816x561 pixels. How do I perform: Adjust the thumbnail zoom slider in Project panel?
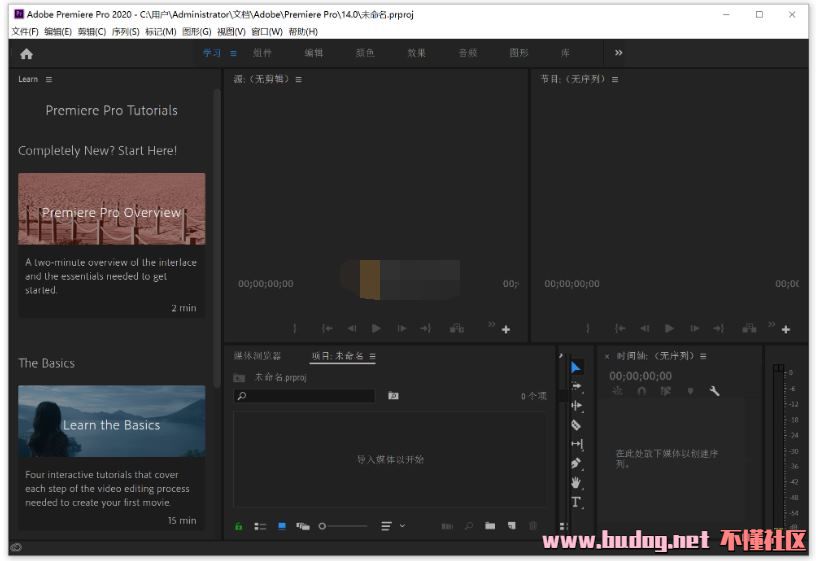pyautogui.click(x=342, y=526)
